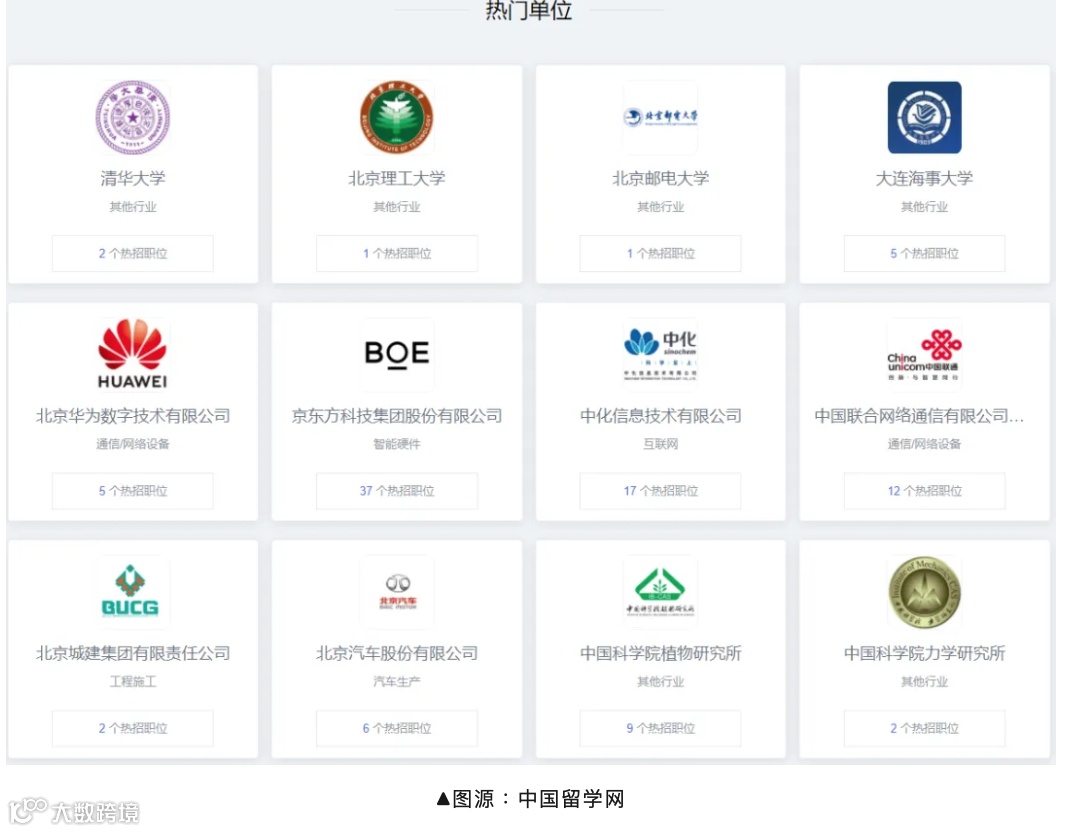
Task: Click 智能硬件 industry label under BOE
Action: [x=396, y=444]
